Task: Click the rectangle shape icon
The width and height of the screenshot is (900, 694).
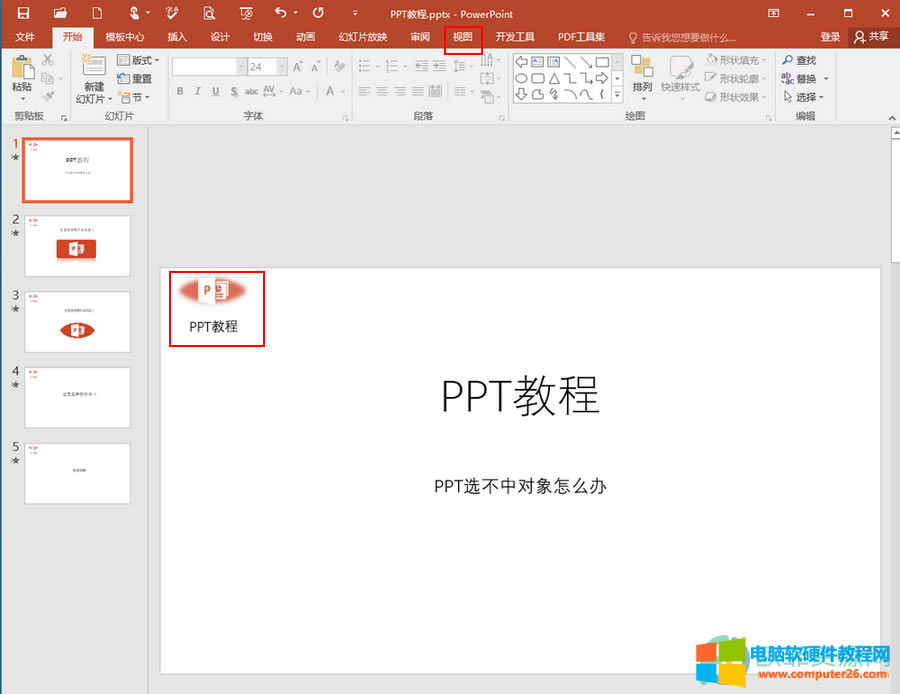Action: coord(602,62)
